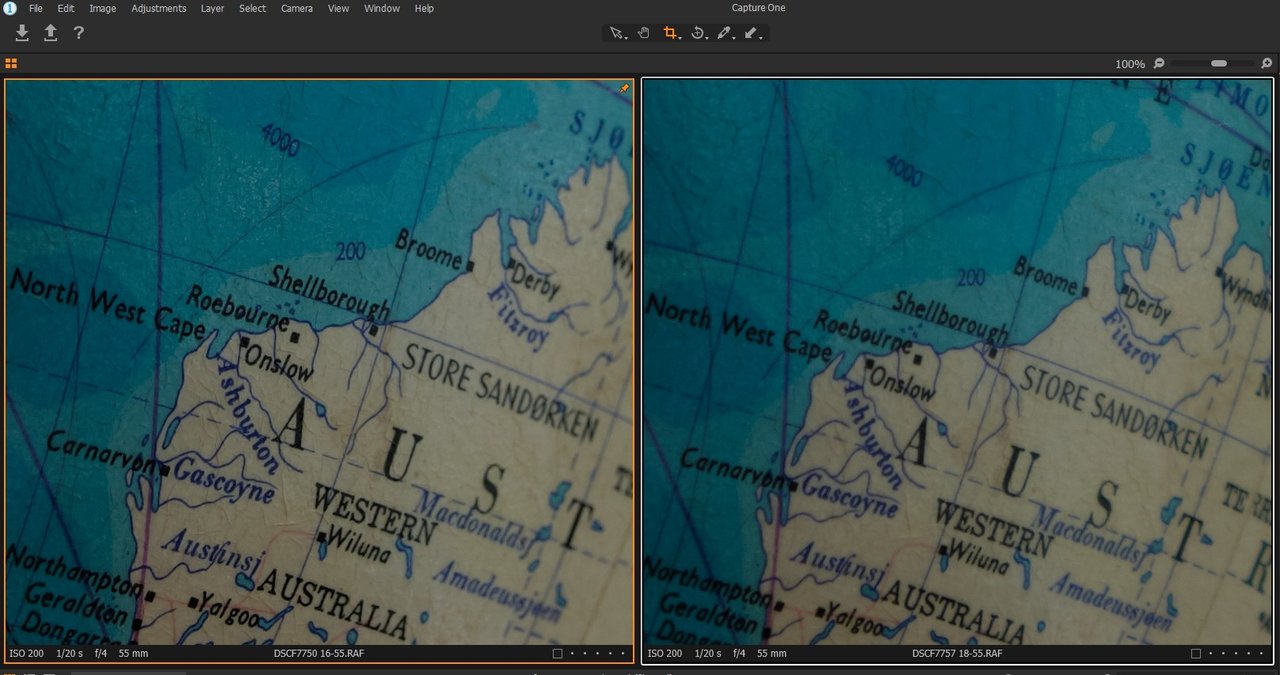
Task: Select the Crop tool
Action: 671,33
